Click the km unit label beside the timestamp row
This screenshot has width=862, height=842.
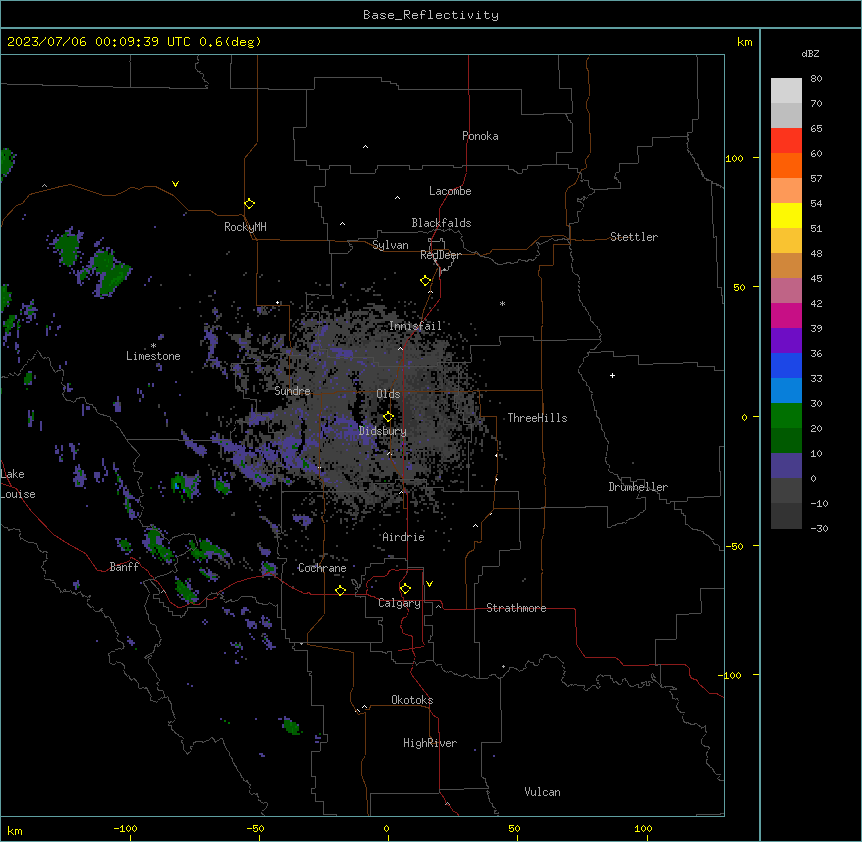744,42
